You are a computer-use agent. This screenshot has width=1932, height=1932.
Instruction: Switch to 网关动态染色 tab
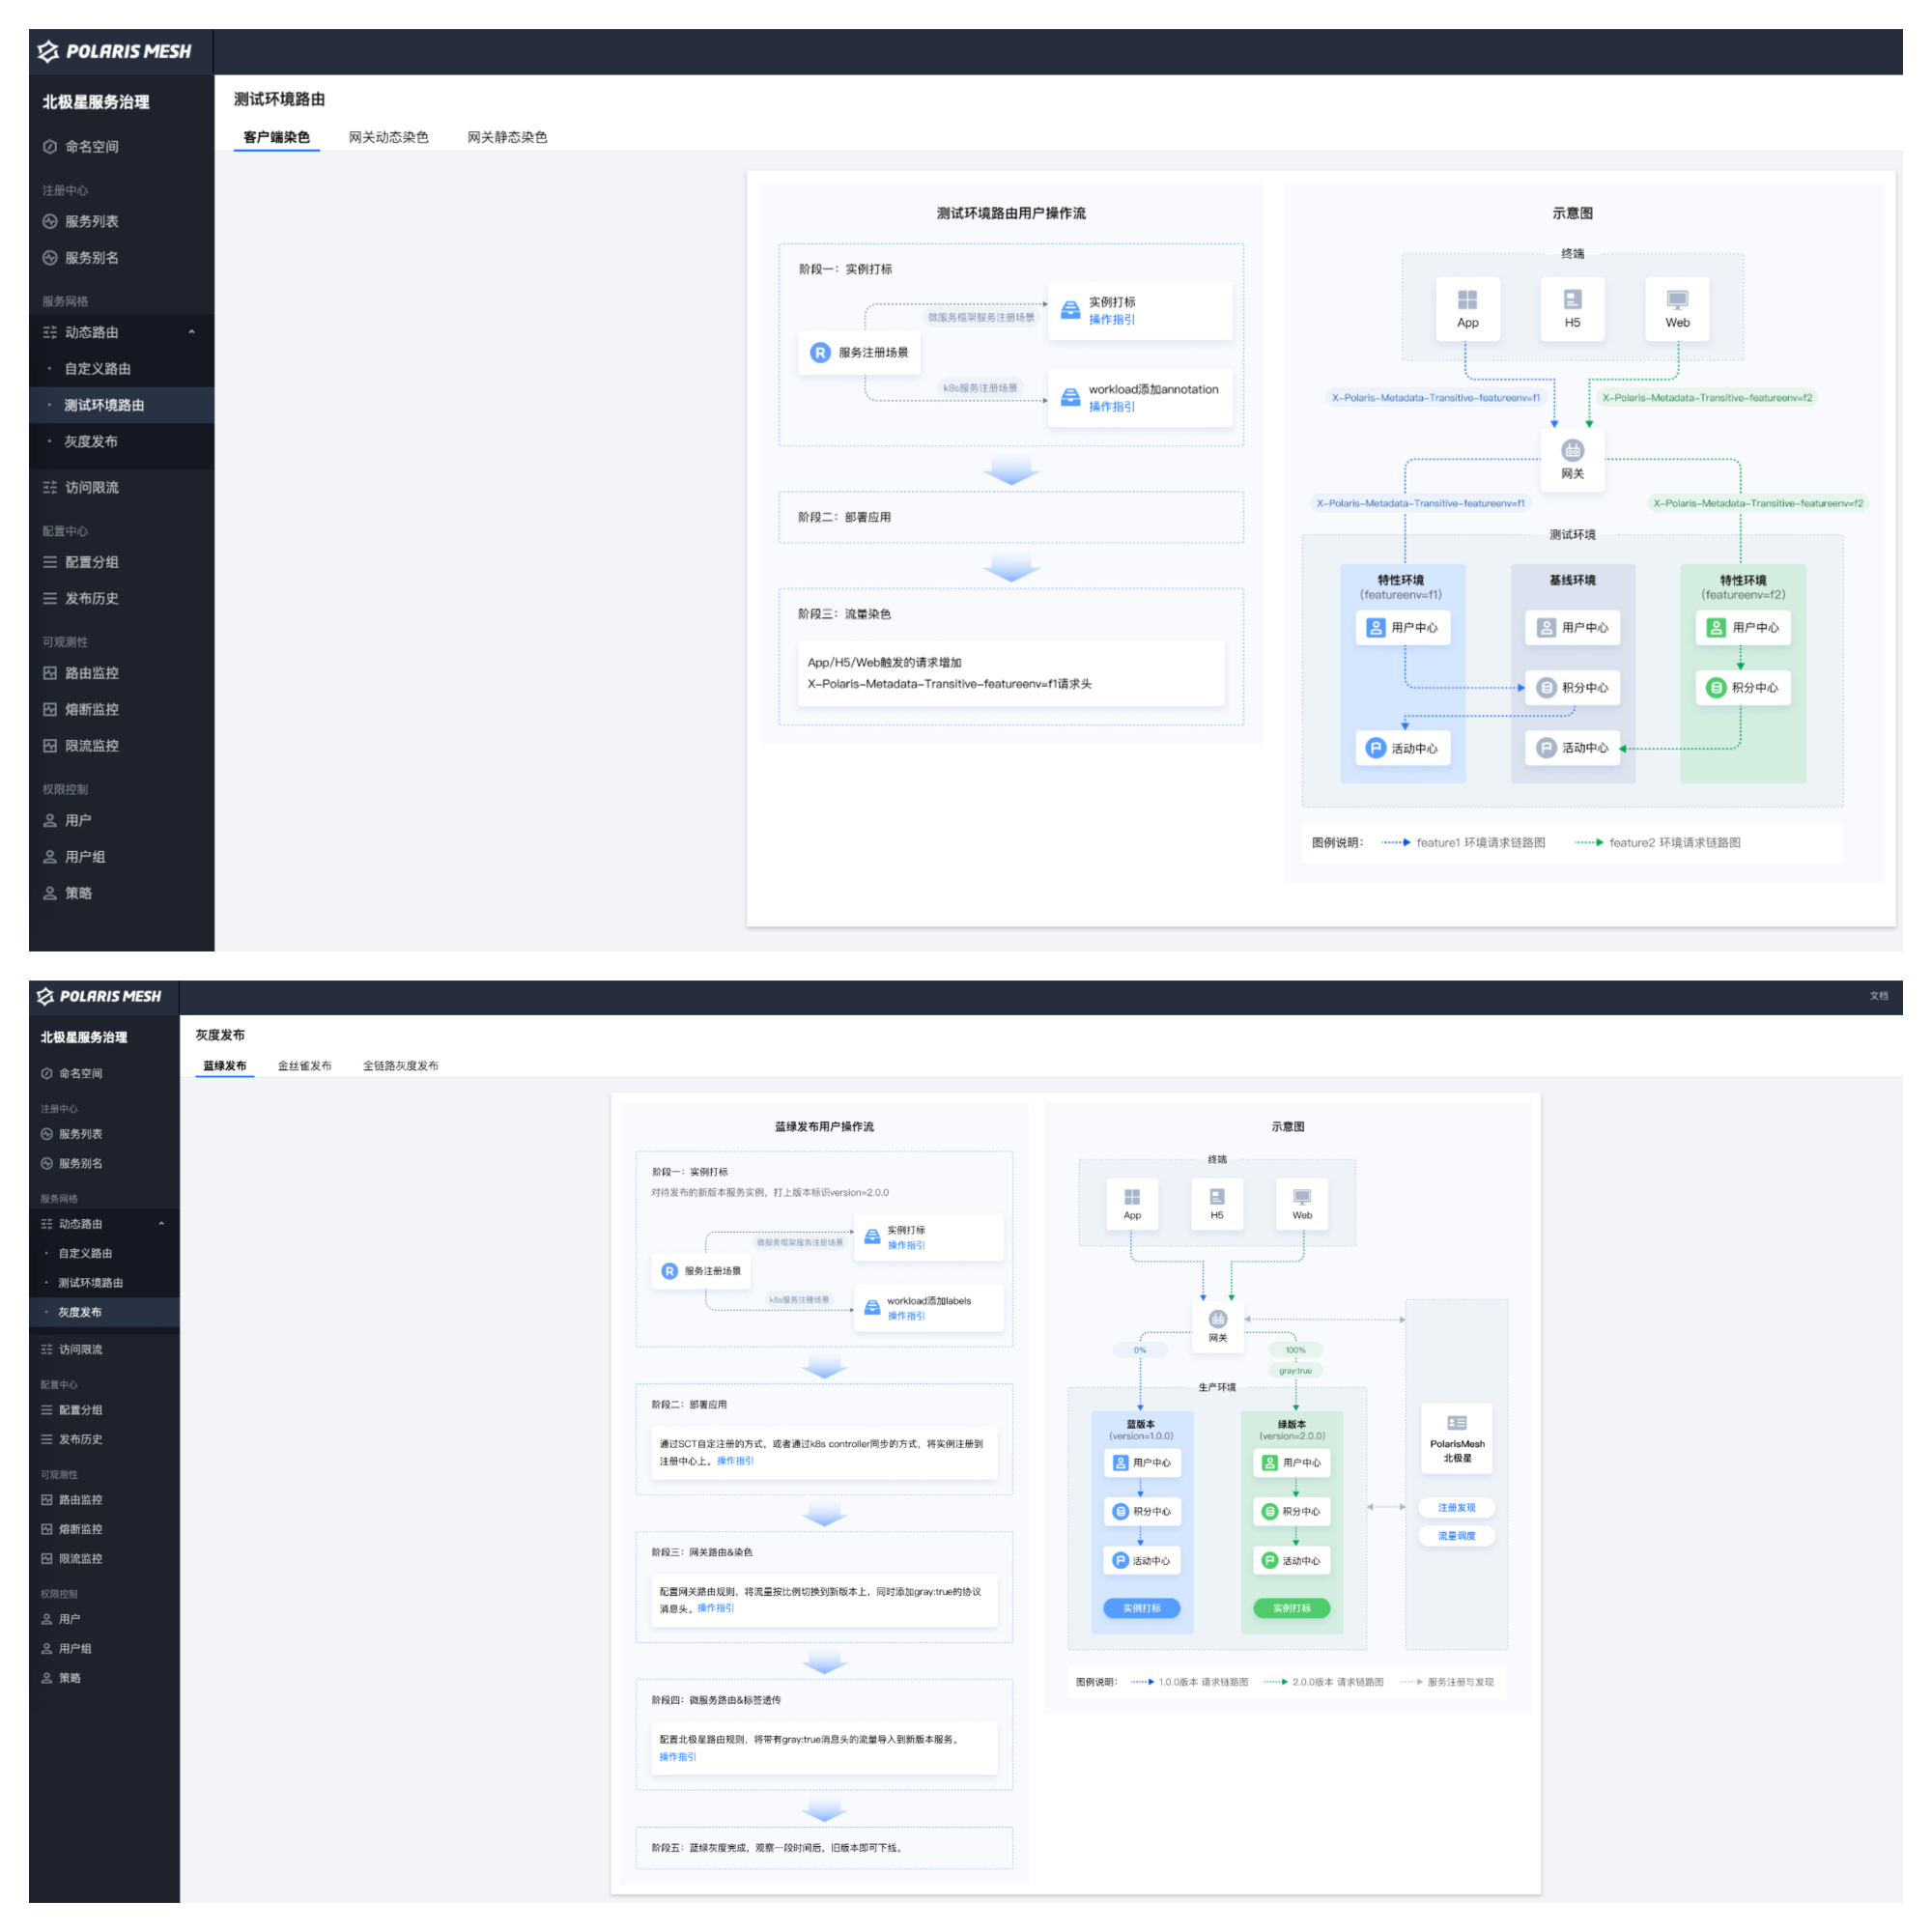388,137
